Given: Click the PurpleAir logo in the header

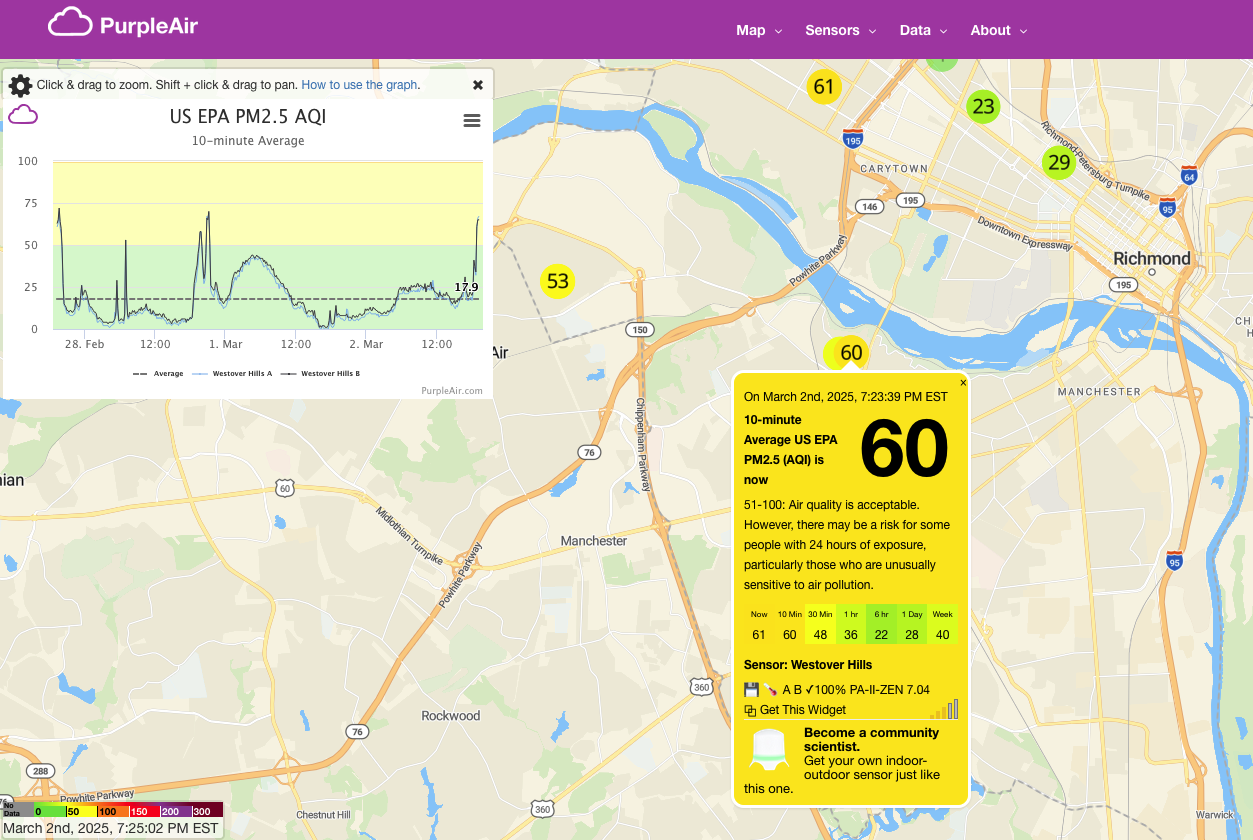Looking at the screenshot, I should coord(123,23).
